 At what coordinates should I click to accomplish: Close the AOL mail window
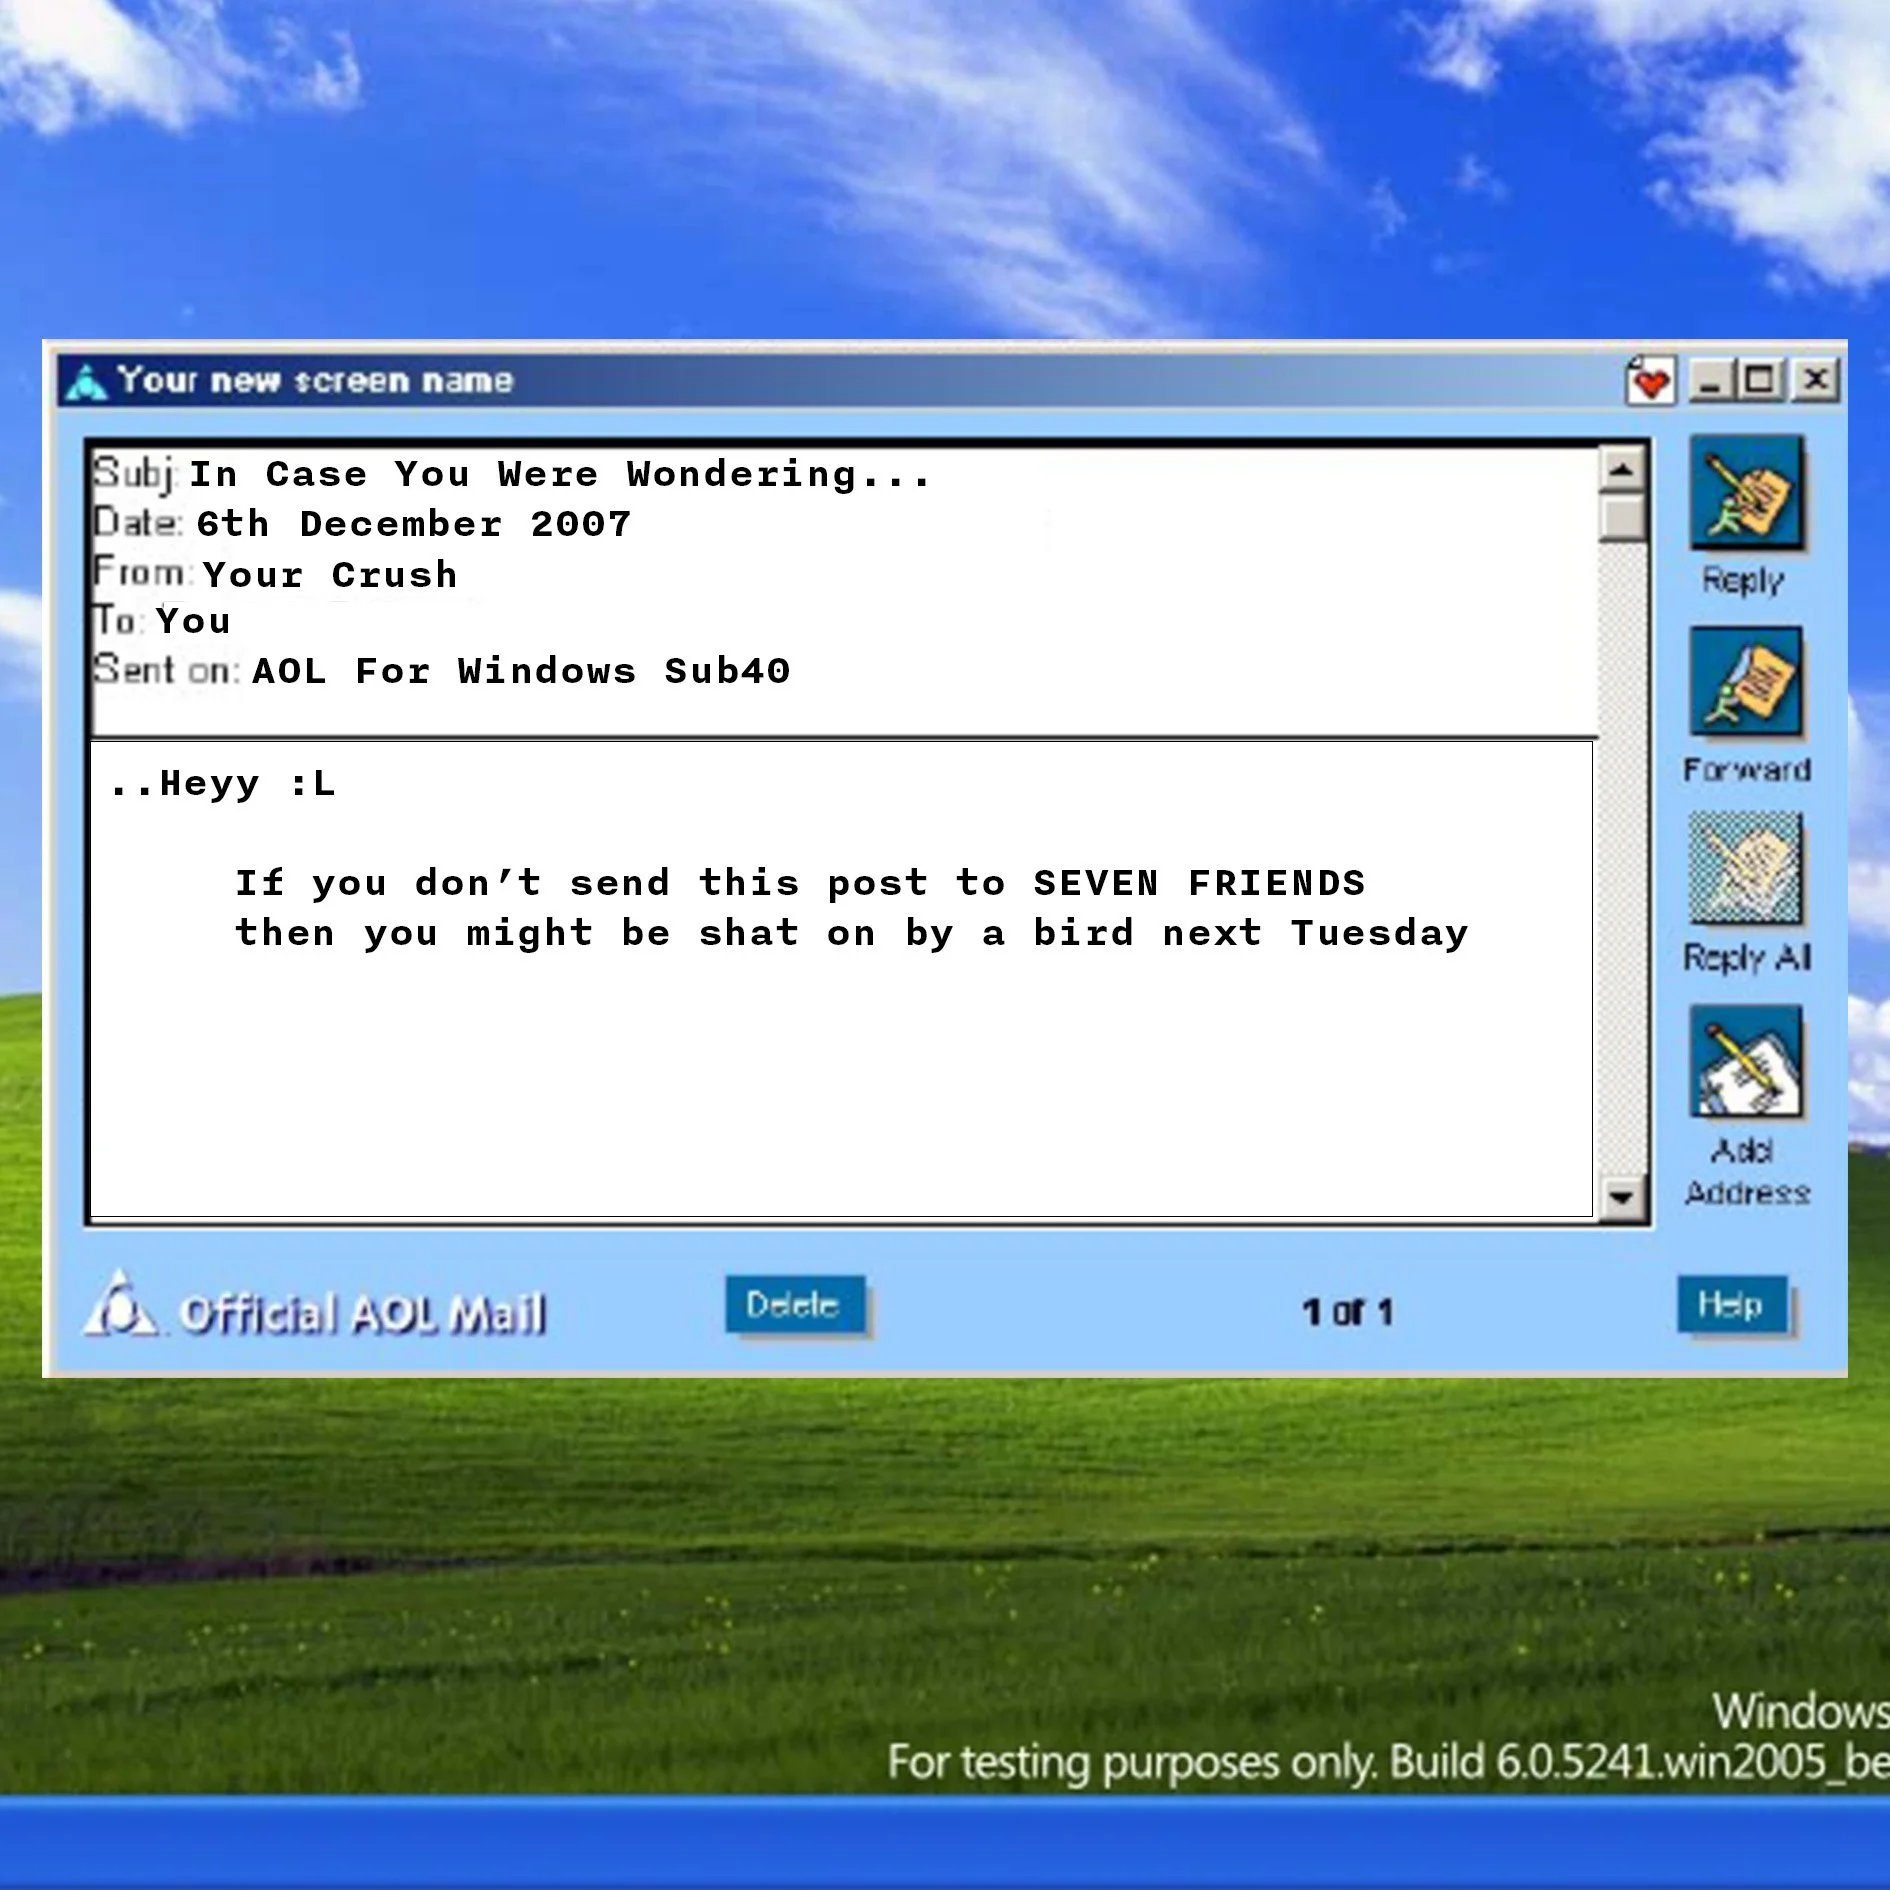pyautogui.click(x=1815, y=381)
